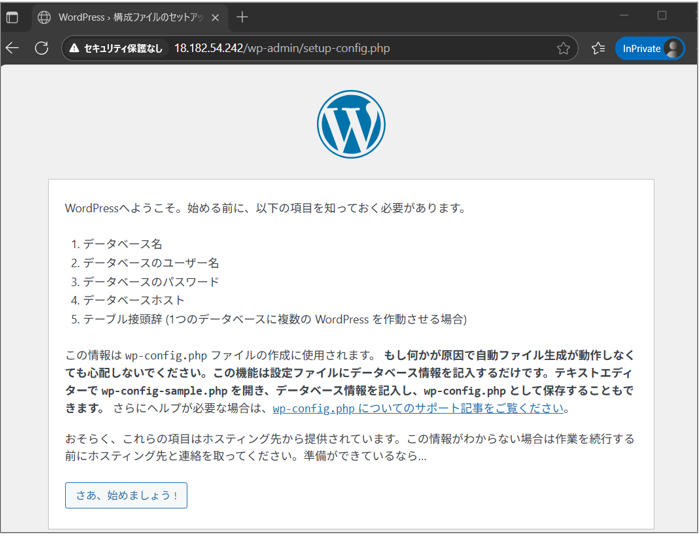Click list item データベース名

pos(122,244)
